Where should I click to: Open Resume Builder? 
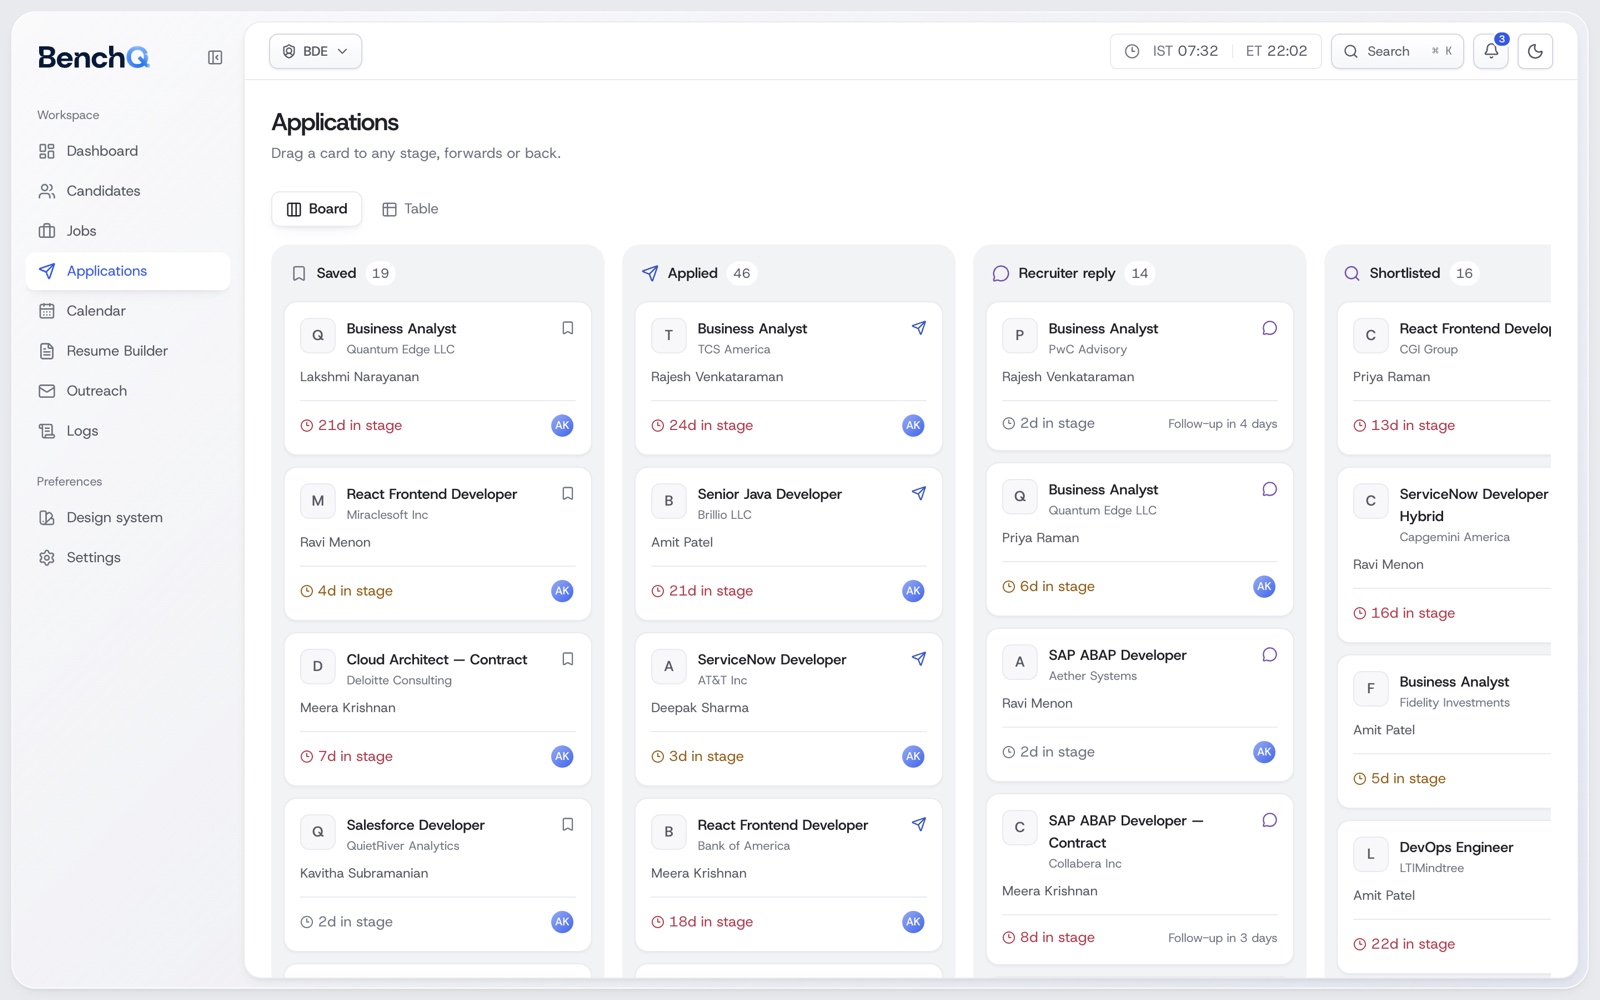pyautogui.click(x=128, y=351)
